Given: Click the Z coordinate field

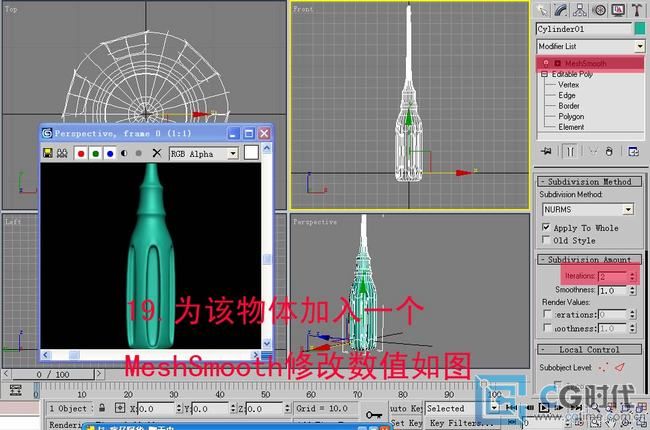Looking at the screenshot, I should click(x=265, y=408).
